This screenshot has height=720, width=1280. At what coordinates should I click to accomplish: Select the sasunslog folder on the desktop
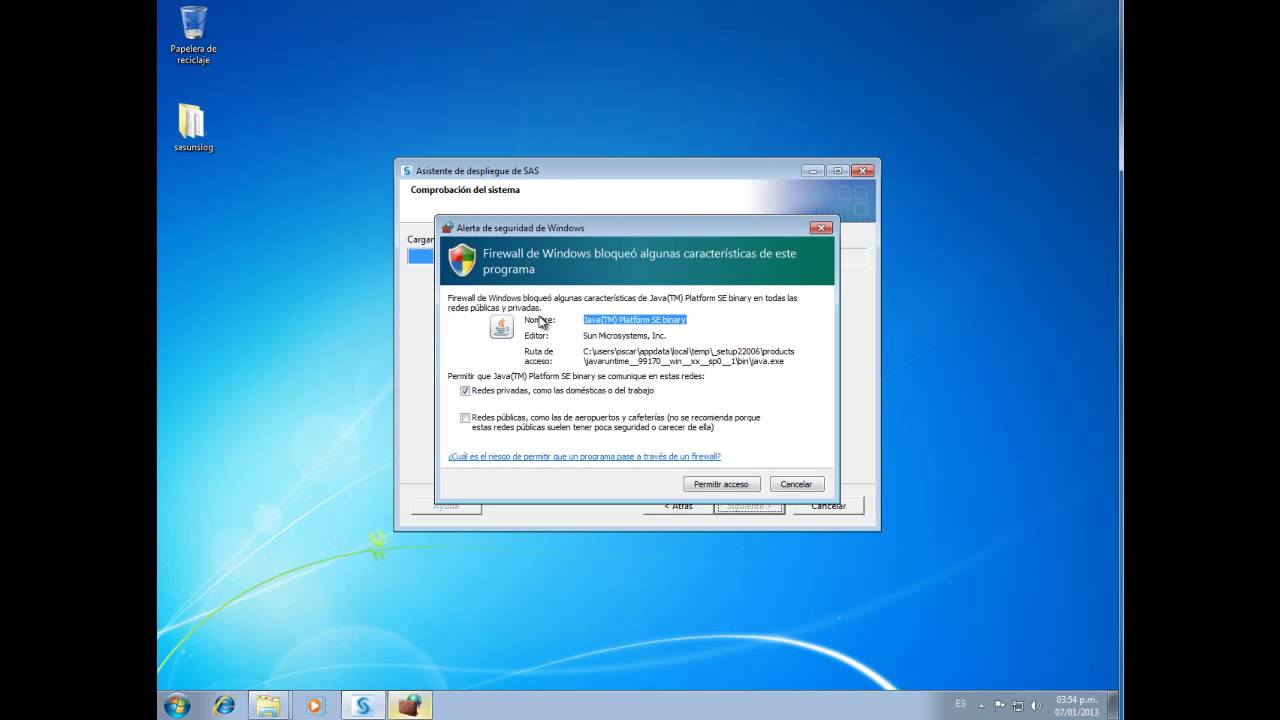tap(193, 127)
